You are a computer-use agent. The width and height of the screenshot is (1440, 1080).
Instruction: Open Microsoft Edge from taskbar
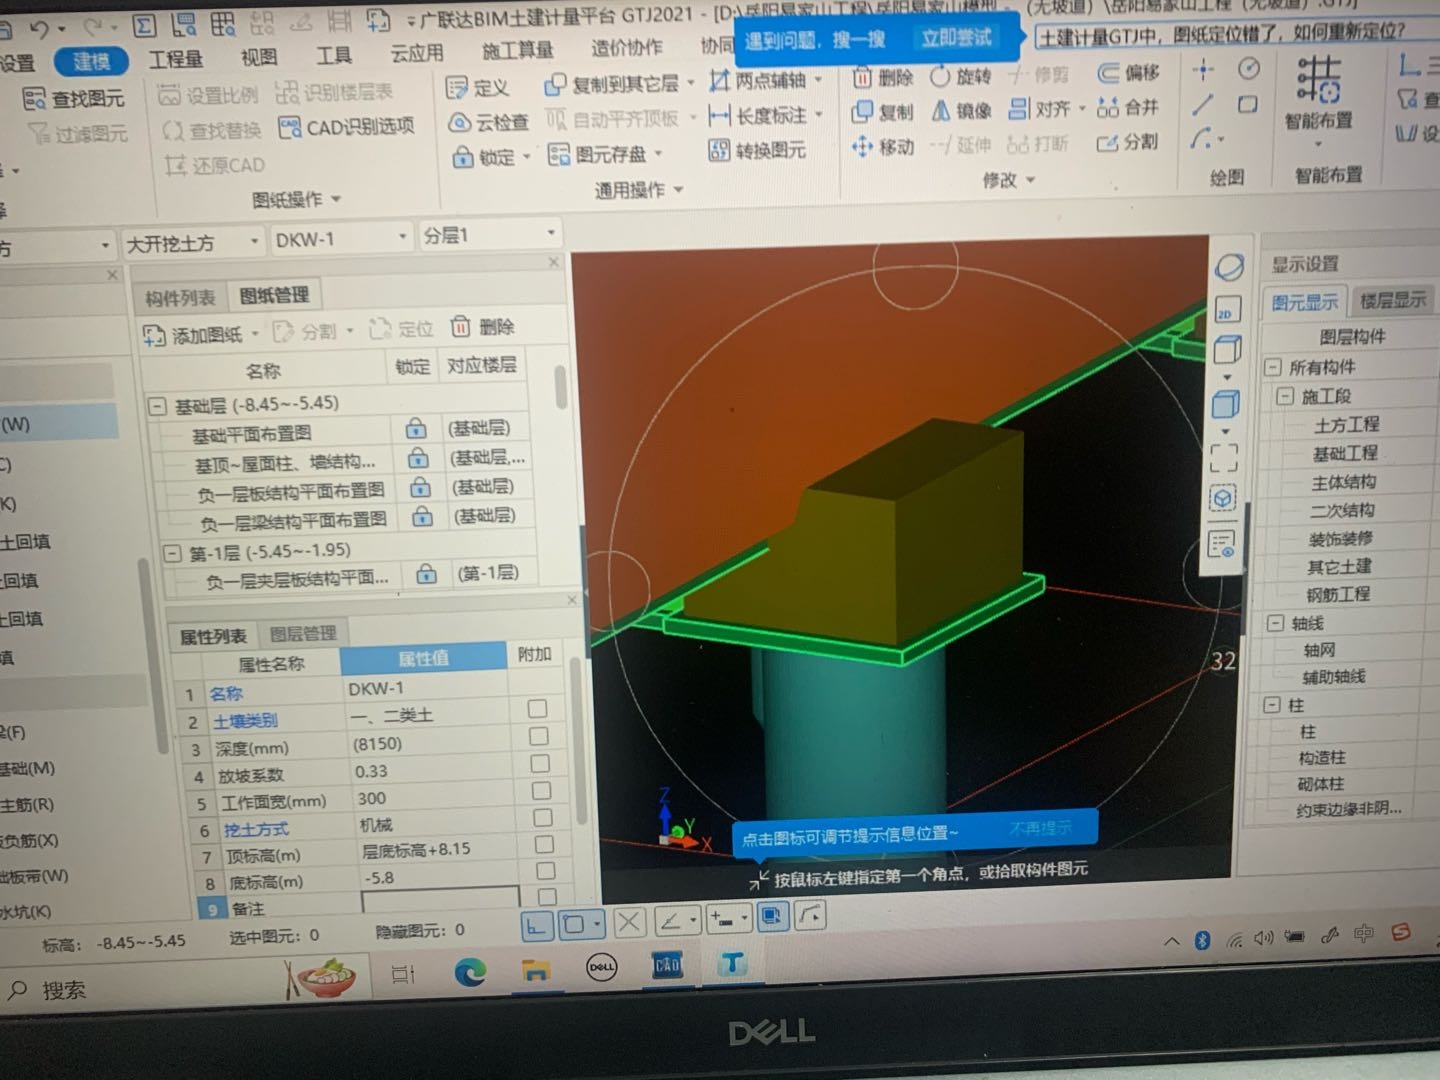(x=470, y=970)
